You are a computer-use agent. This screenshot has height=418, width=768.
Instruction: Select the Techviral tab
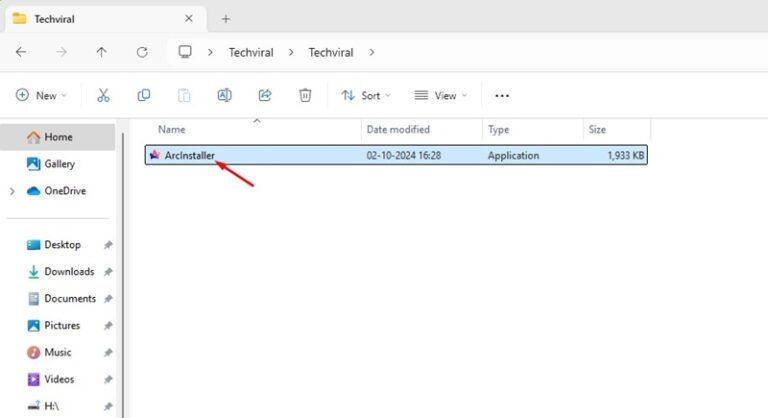pyautogui.click(x=105, y=19)
